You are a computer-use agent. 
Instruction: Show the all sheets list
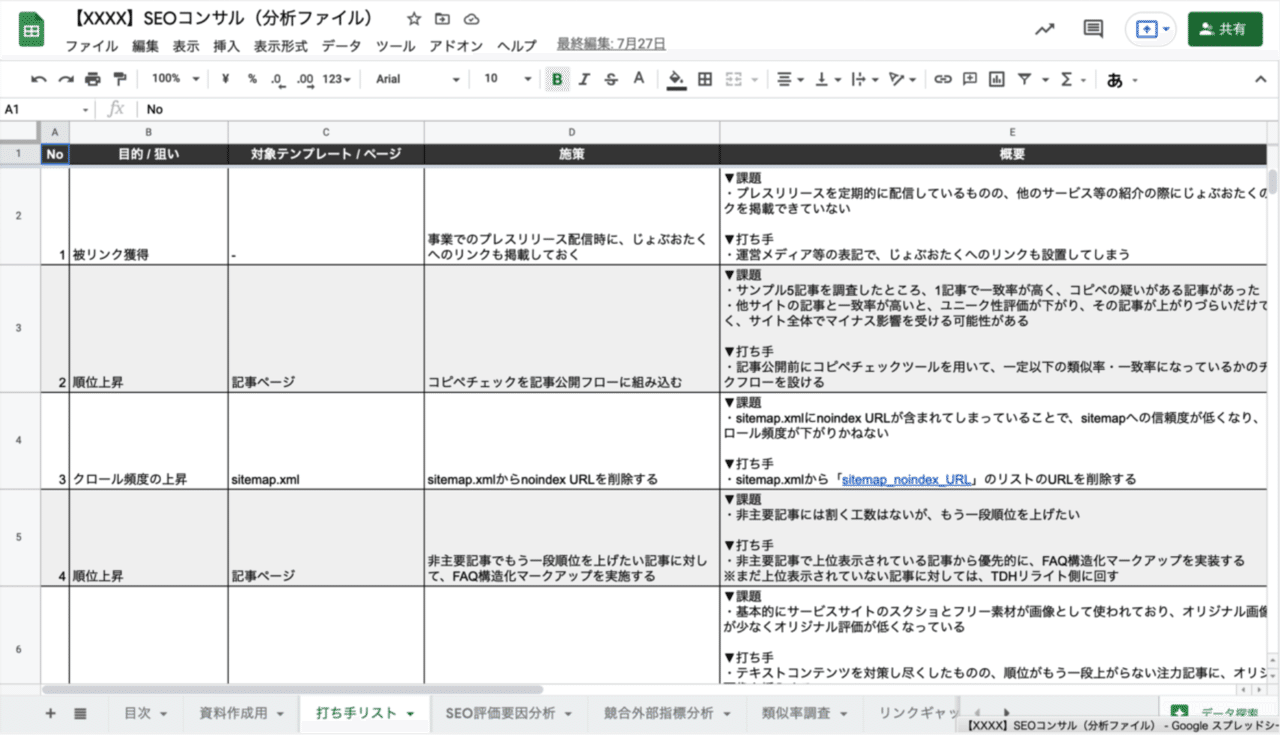pos(80,713)
